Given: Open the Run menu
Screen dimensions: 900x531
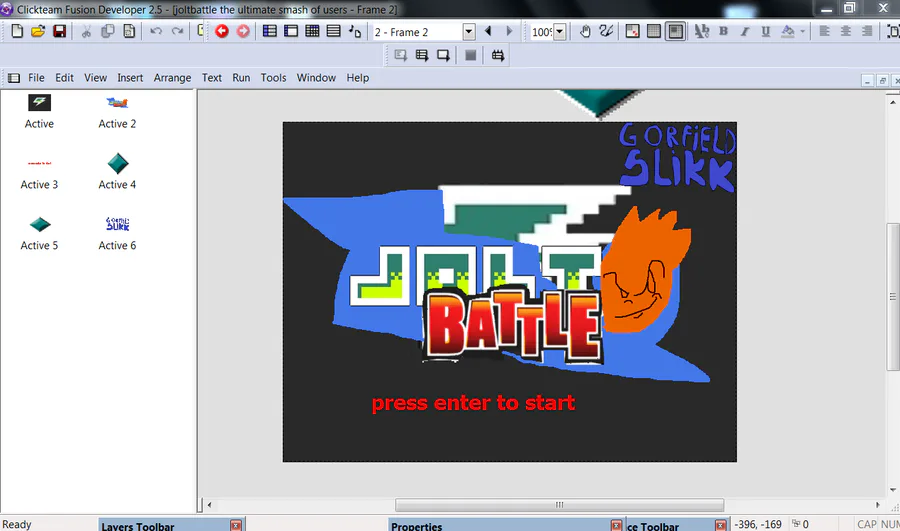Looking at the screenshot, I should tap(241, 77).
